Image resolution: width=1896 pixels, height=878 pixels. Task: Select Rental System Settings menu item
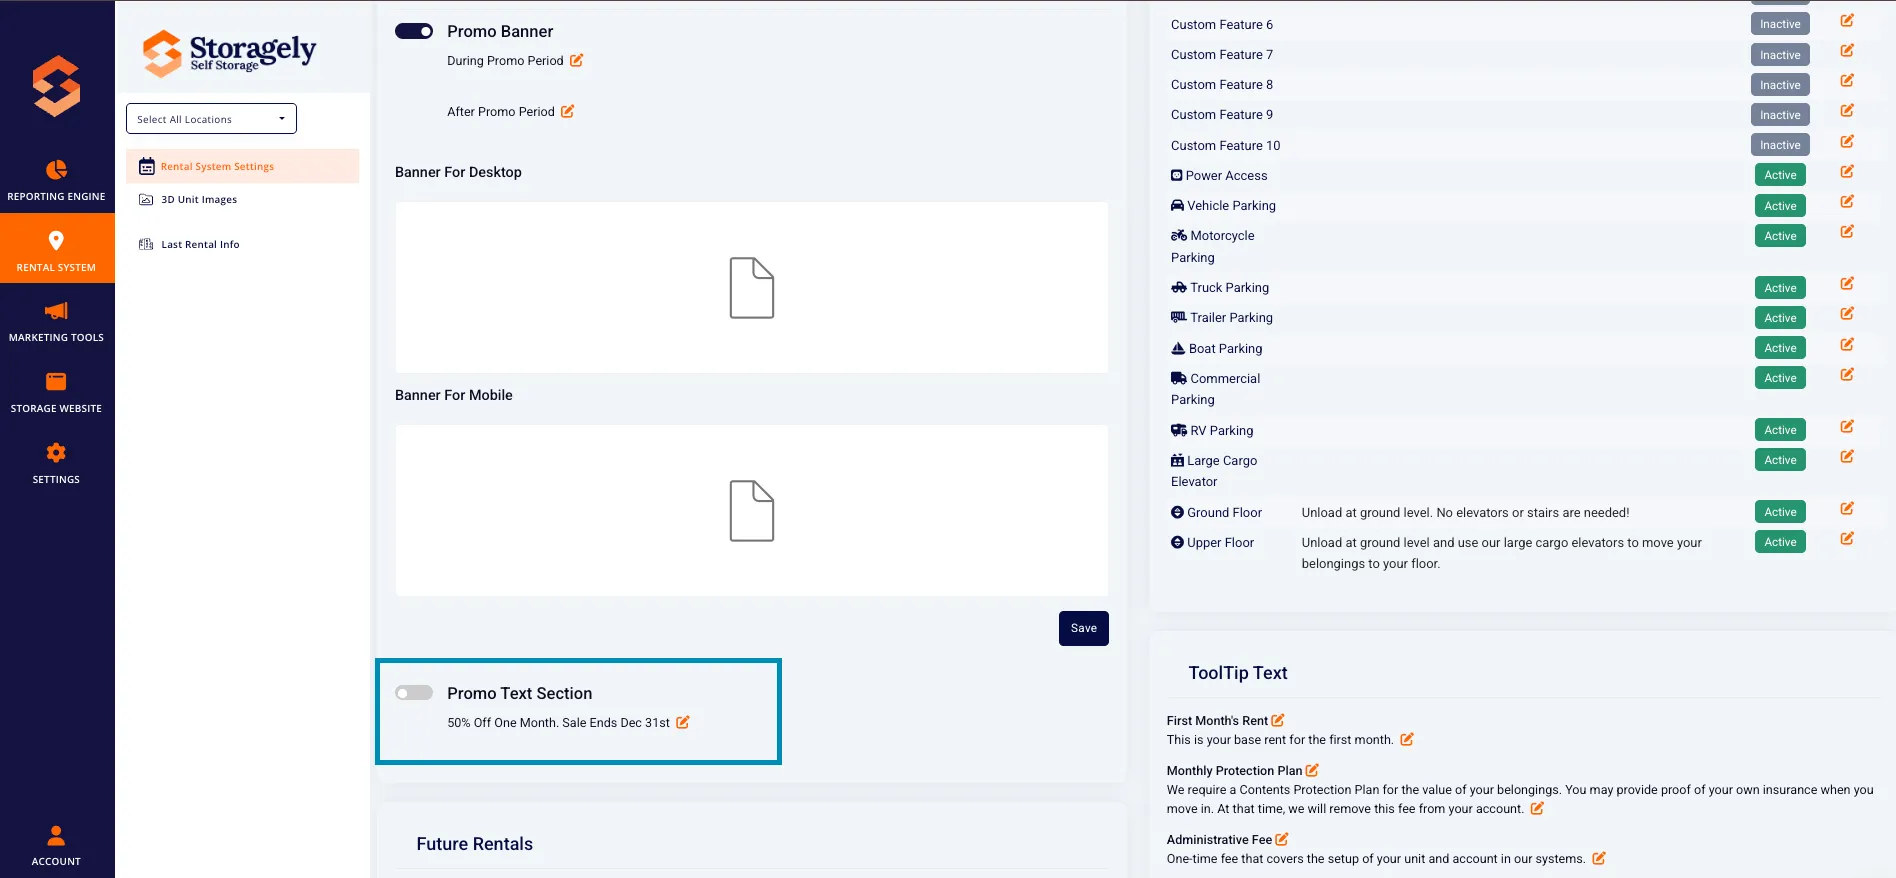tap(242, 166)
